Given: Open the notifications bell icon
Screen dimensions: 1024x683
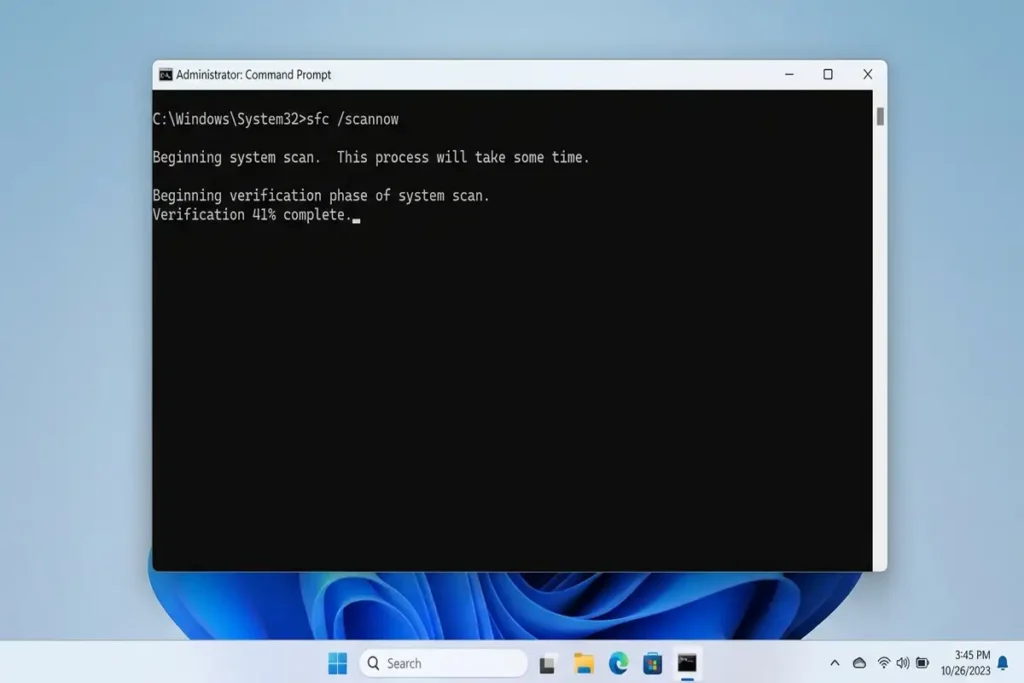Looking at the screenshot, I should pos(1002,663).
